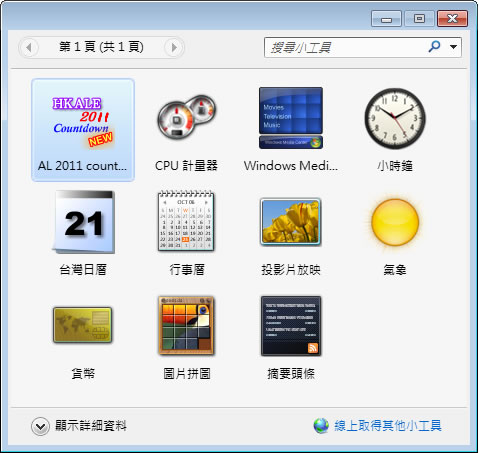The image size is (479, 453).
Task: Click the 台灣日曆 label
Action: pyautogui.click(x=83, y=269)
